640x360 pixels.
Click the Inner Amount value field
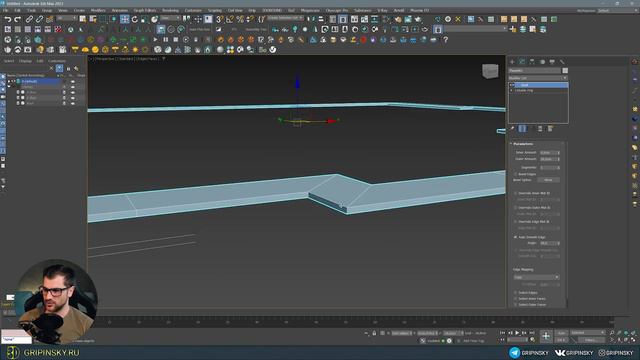click(548, 153)
